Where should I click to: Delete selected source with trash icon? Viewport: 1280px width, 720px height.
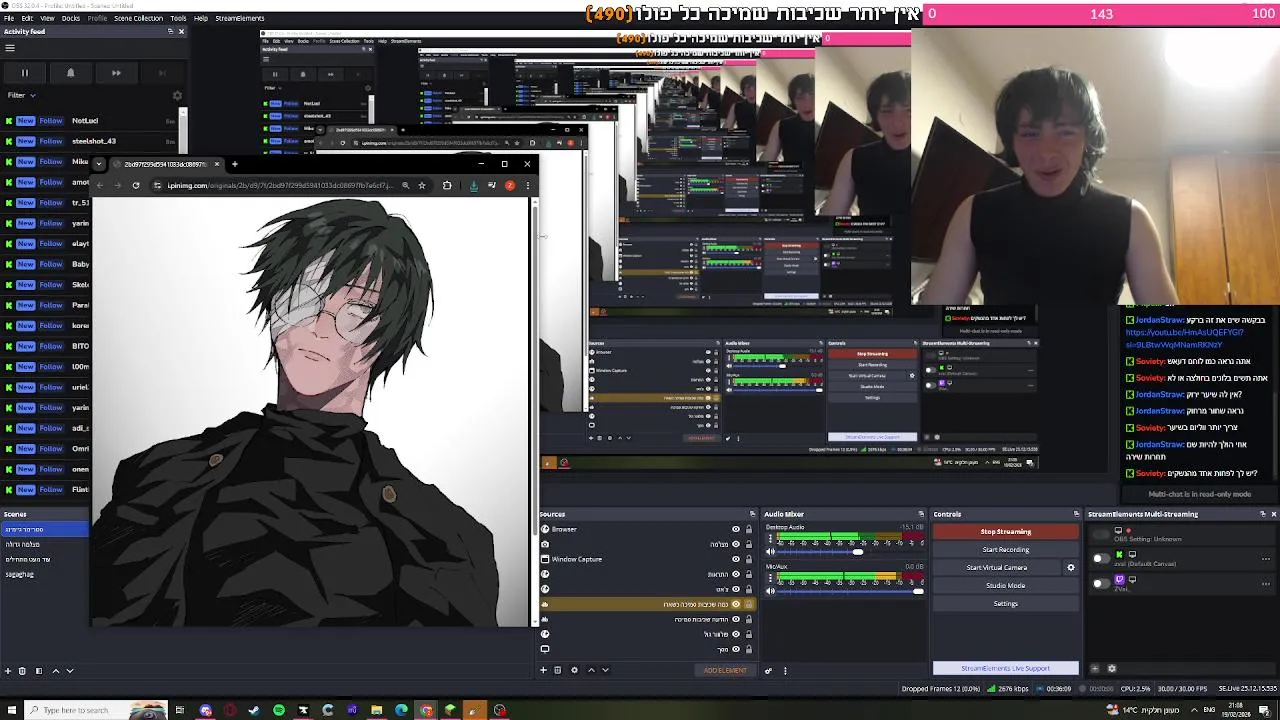tap(558, 670)
